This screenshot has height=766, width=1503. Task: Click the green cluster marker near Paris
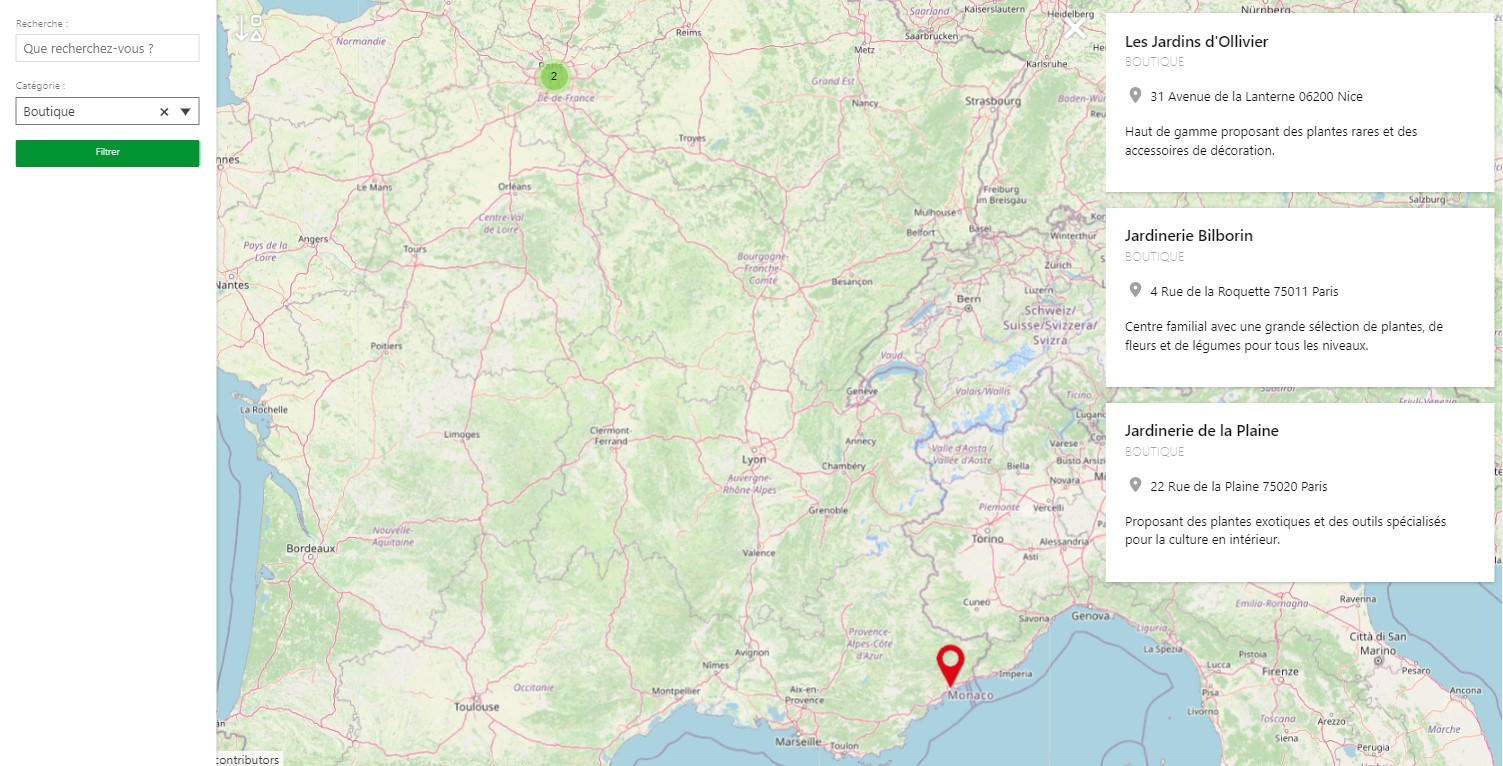(554, 76)
